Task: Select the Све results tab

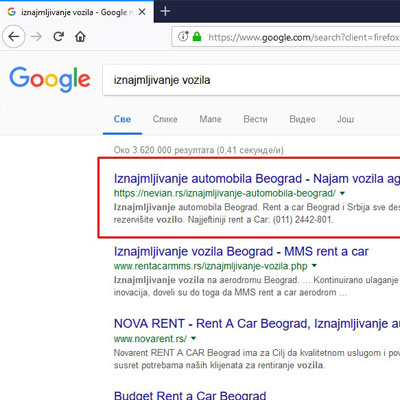Action: click(122, 119)
